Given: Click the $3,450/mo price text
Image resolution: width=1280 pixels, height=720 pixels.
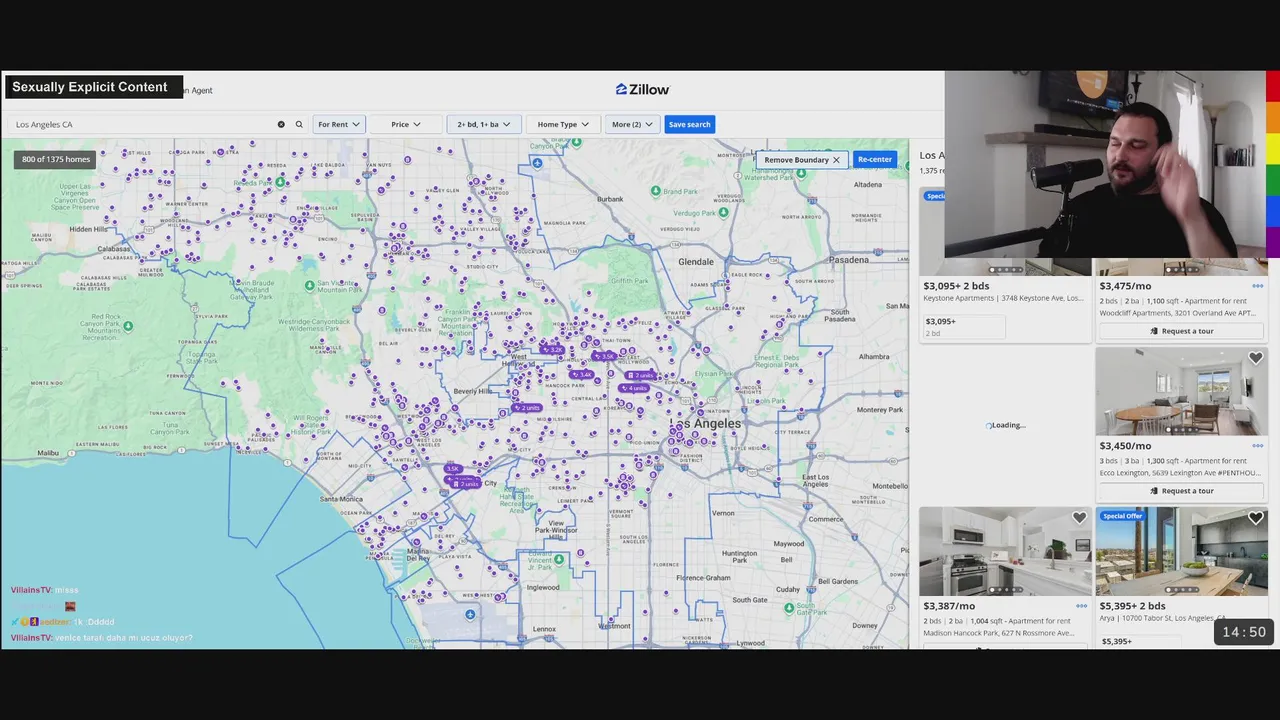Looking at the screenshot, I should click(x=1125, y=446).
